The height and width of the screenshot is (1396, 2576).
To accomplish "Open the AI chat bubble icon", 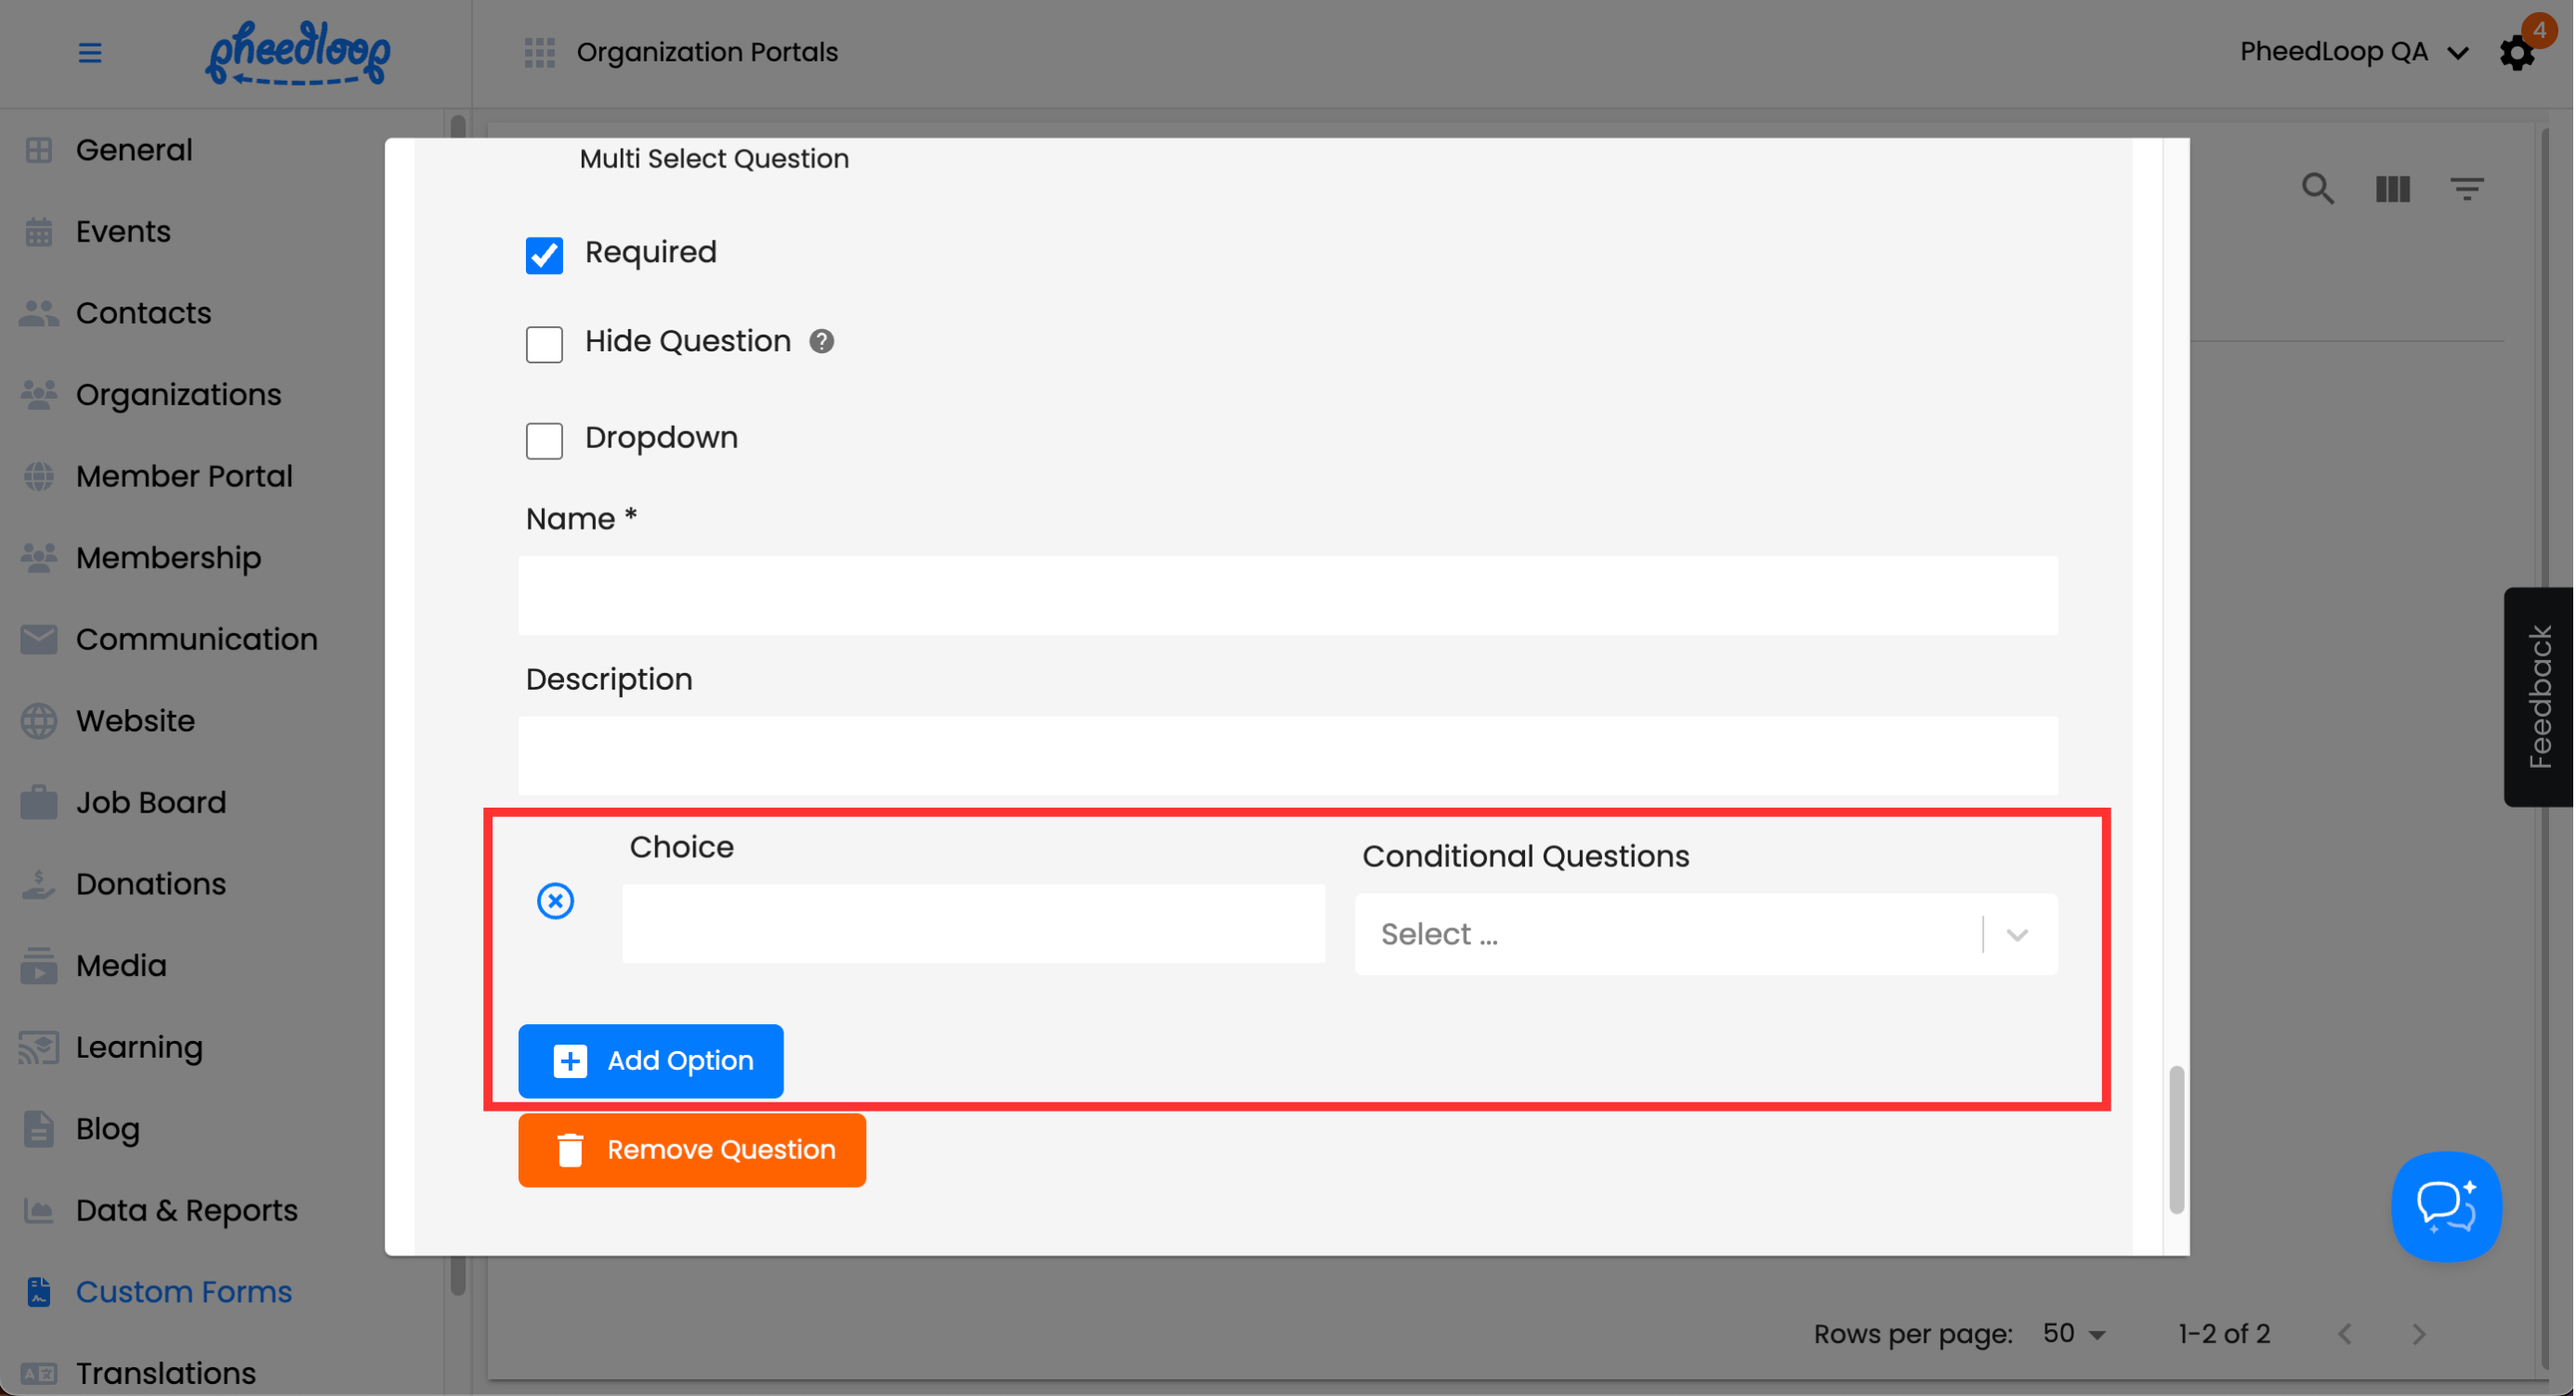I will point(2445,1206).
